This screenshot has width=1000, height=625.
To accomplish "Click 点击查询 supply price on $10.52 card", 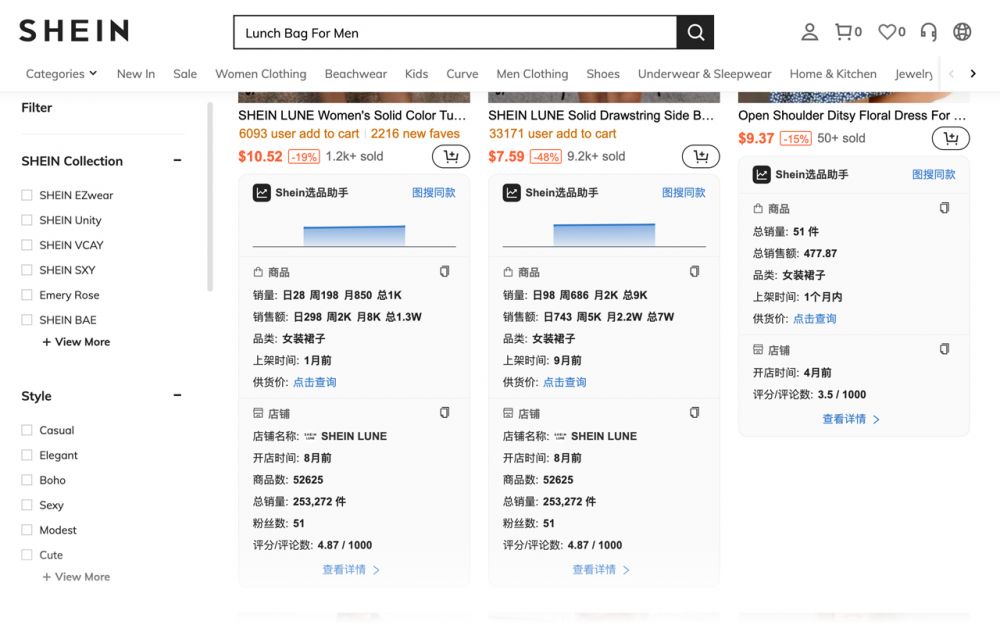I will [x=314, y=382].
